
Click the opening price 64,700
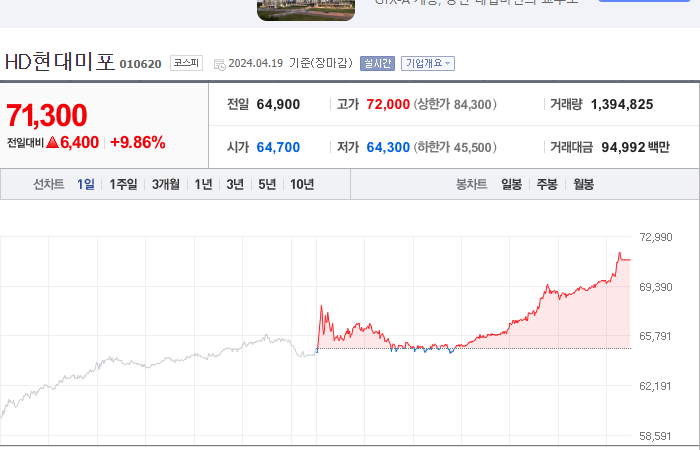tap(278, 147)
